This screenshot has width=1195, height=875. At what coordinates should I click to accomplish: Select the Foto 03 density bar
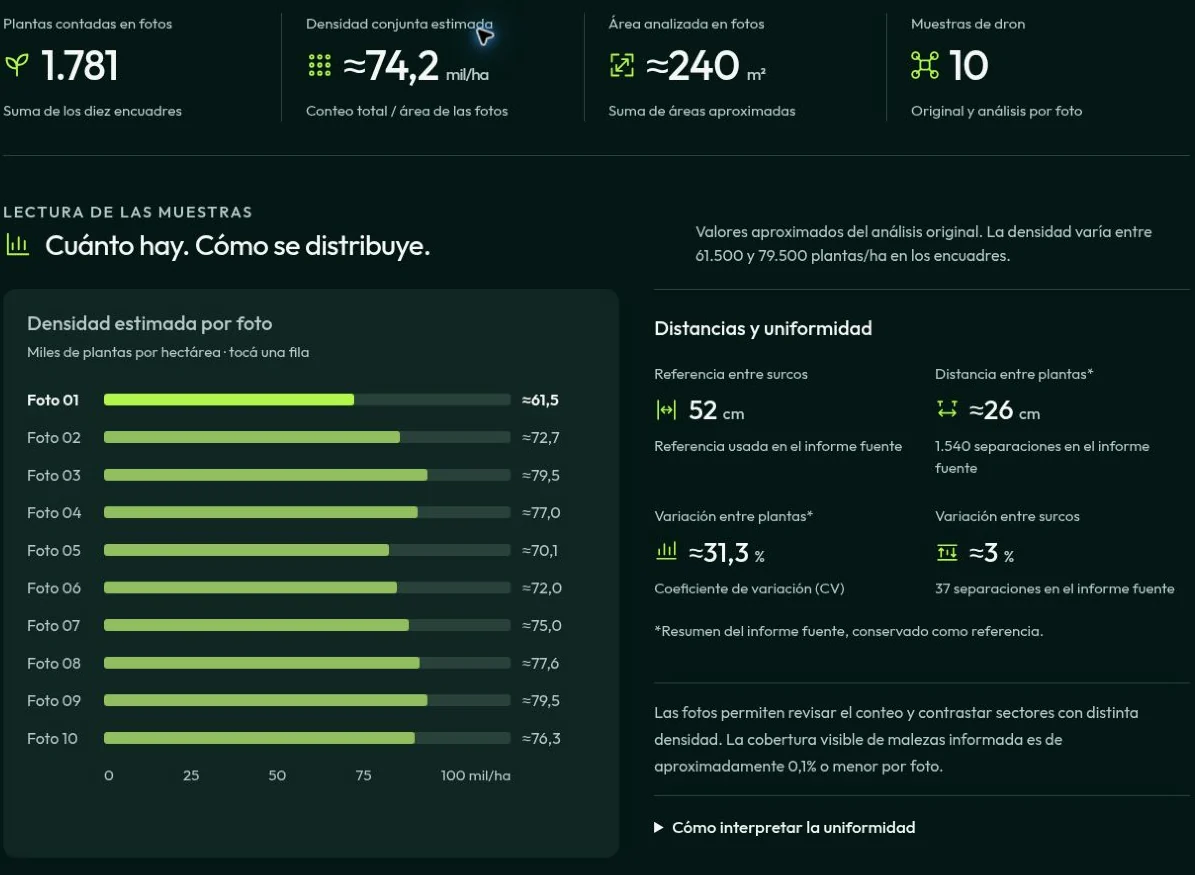tap(307, 475)
